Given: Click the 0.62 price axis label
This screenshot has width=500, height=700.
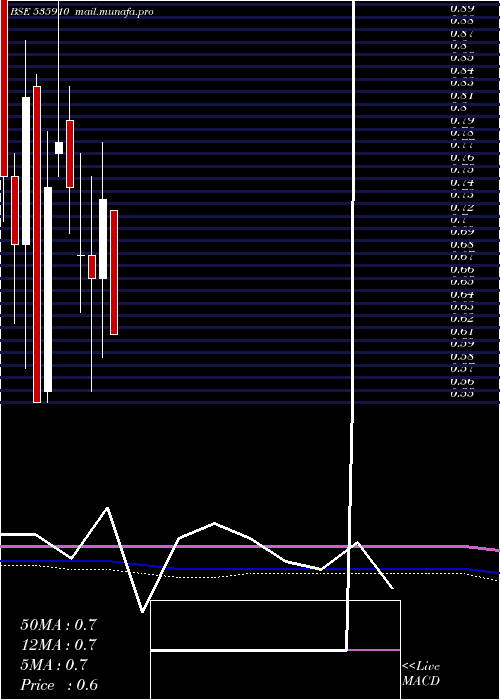Looking at the screenshot, I should [462, 319].
